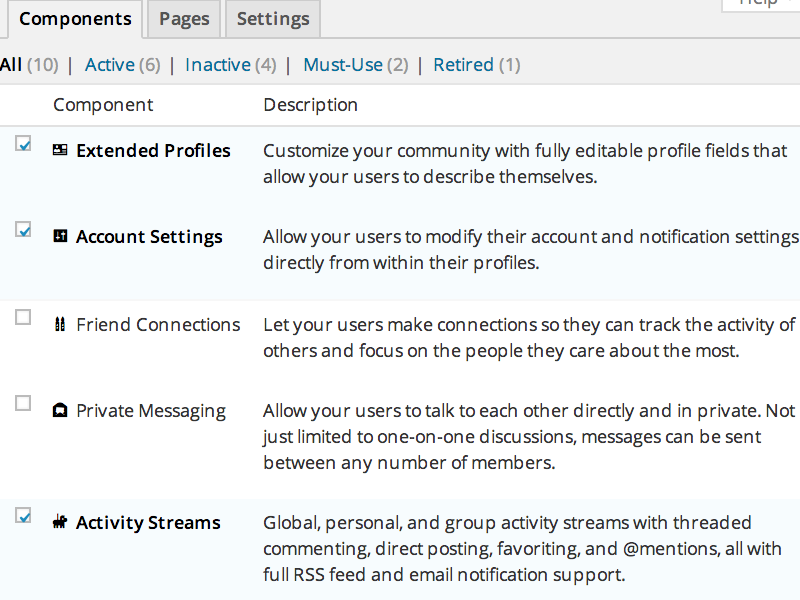
Task: Click the Activity Streams component icon
Action: 60,522
